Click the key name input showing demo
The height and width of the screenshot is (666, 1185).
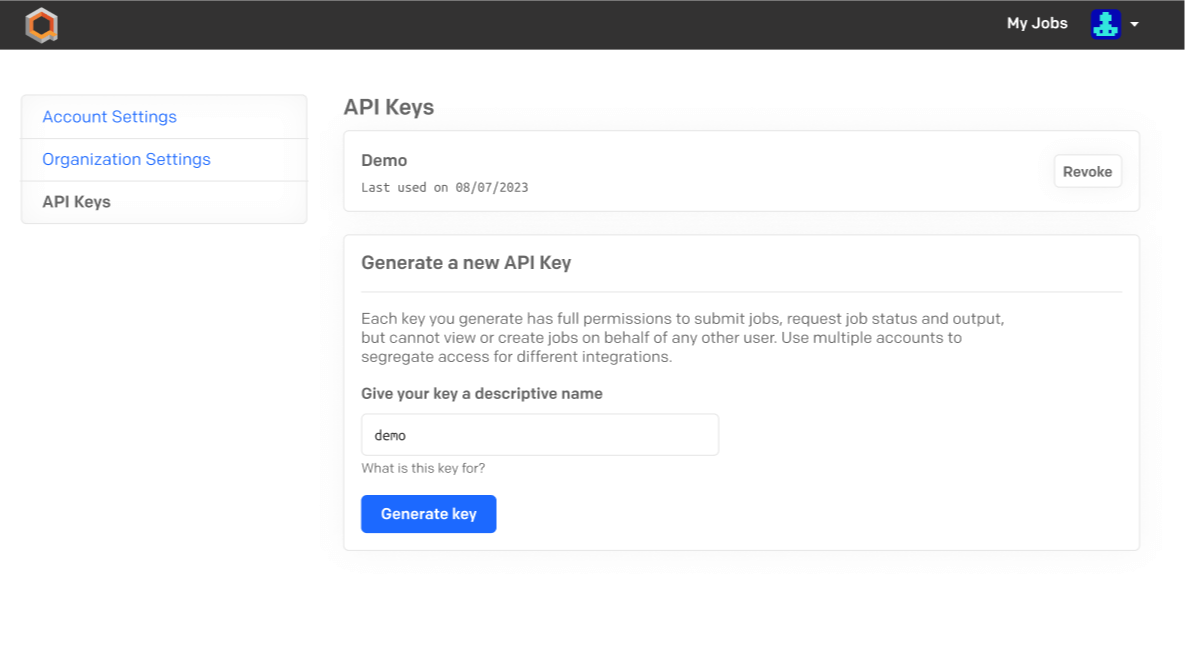[x=540, y=434]
